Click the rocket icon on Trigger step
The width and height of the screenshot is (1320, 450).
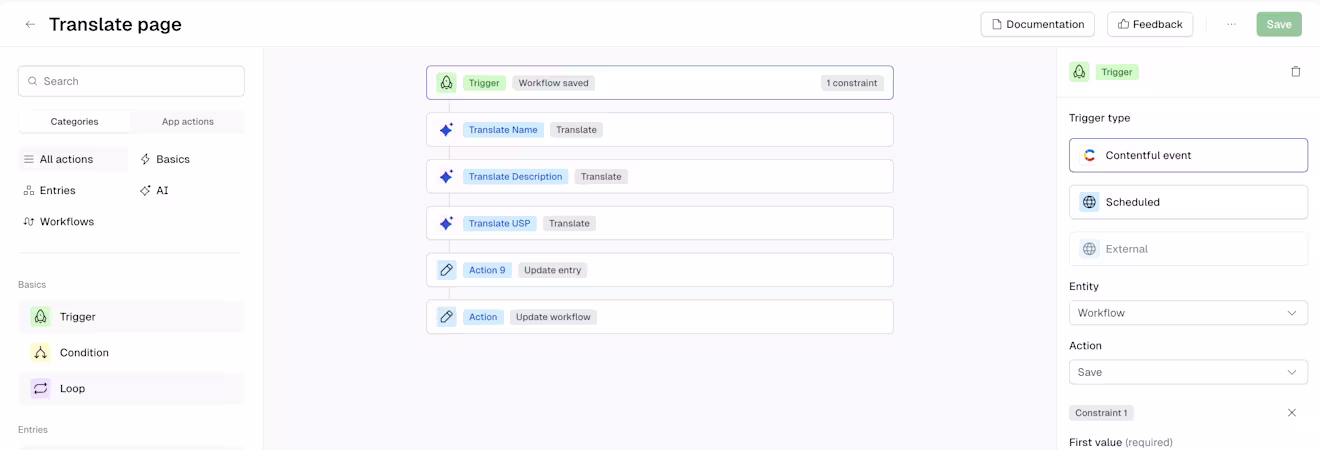(447, 83)
